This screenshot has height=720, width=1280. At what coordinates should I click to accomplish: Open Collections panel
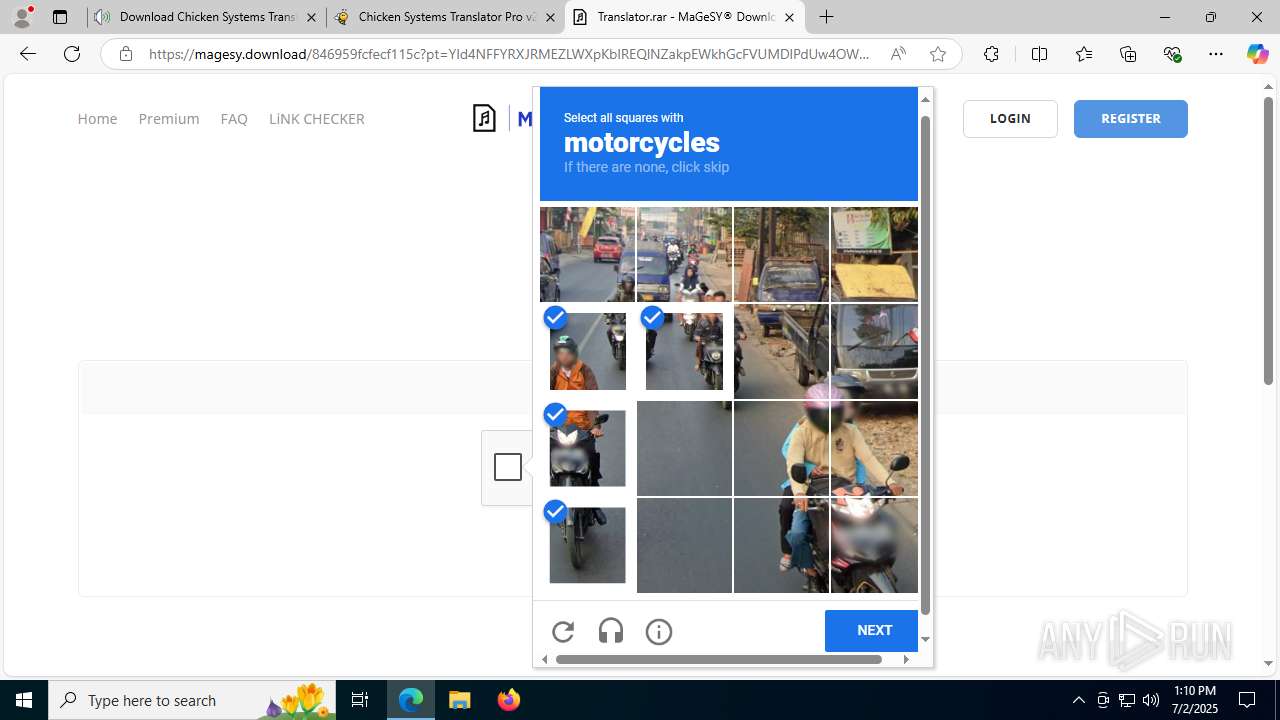tap(1128, 54)
